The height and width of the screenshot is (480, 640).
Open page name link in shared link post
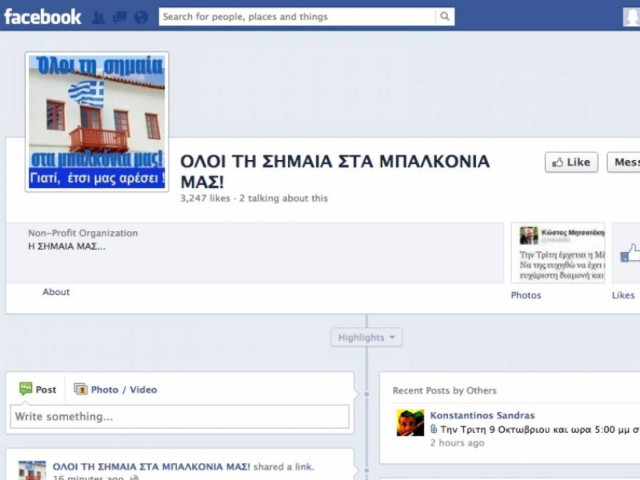[151, 467]
